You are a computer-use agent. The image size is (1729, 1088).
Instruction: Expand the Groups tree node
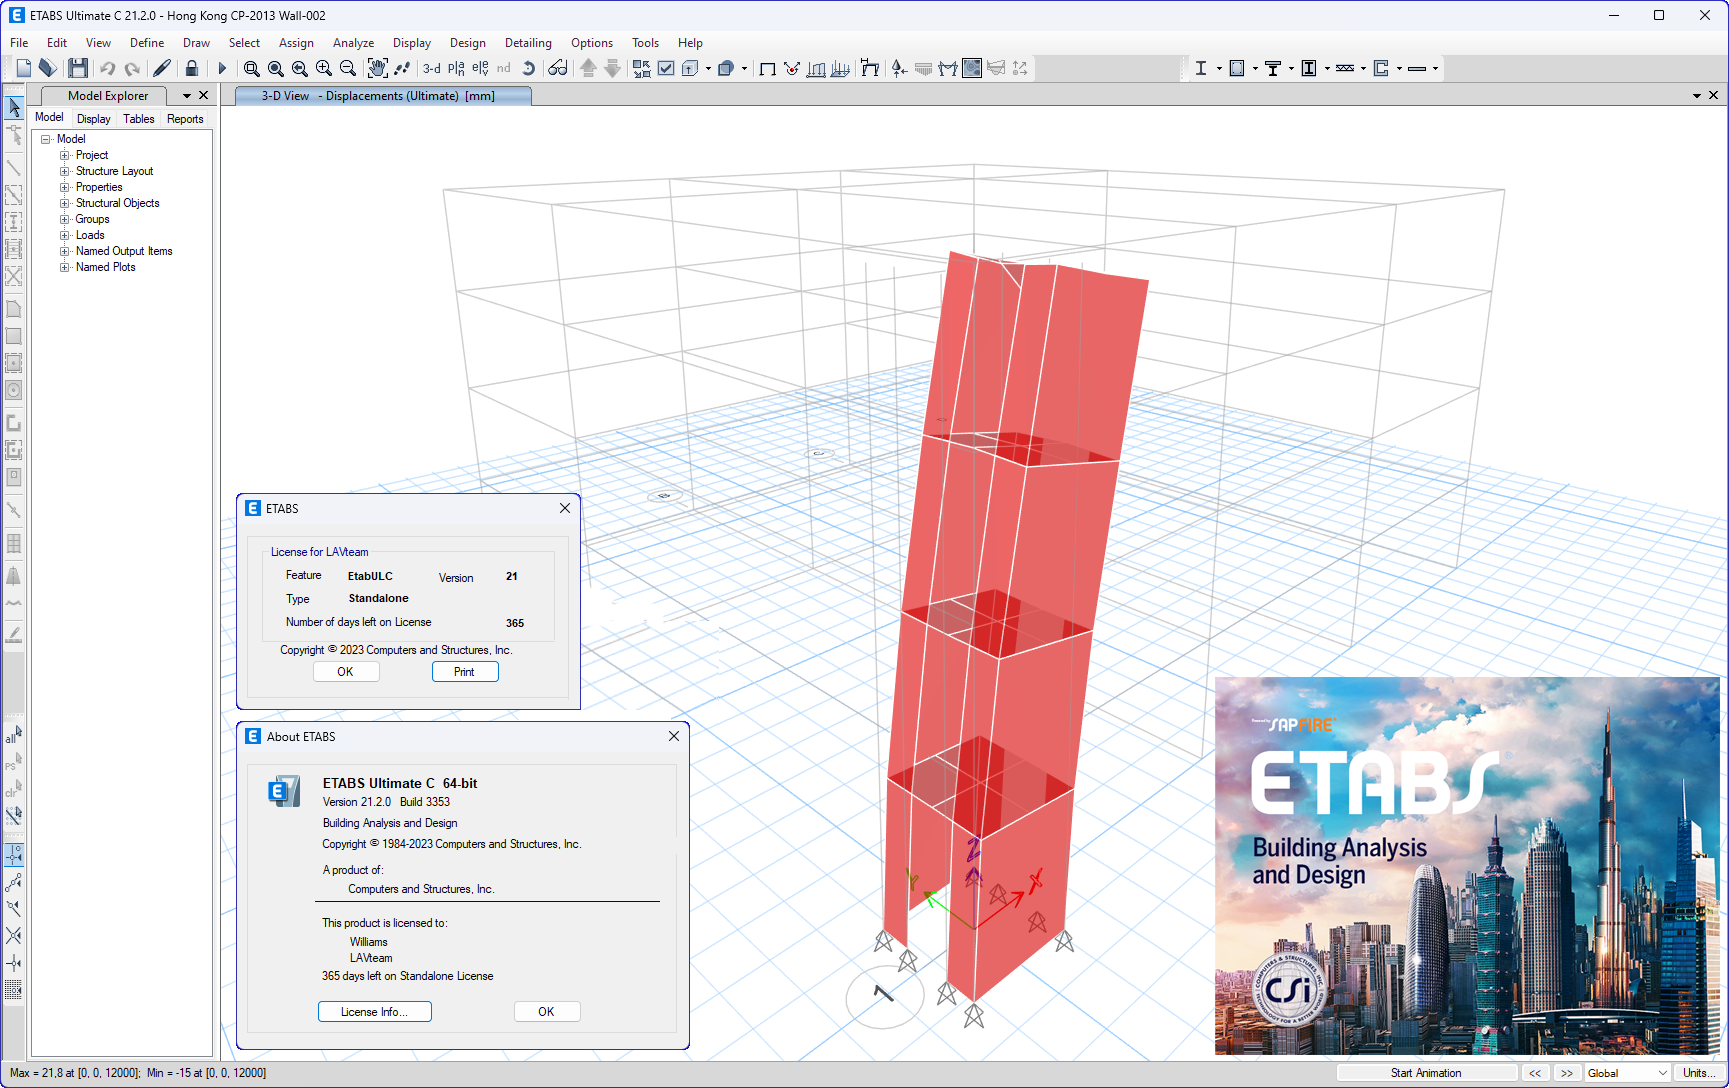[x=65, y=219]
